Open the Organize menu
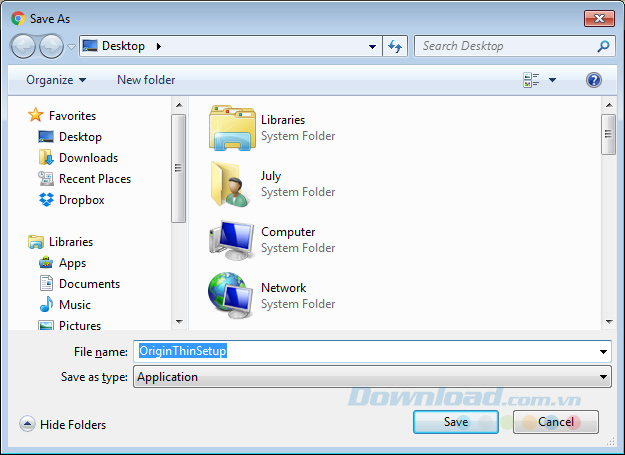 click(x=56, y=80)
